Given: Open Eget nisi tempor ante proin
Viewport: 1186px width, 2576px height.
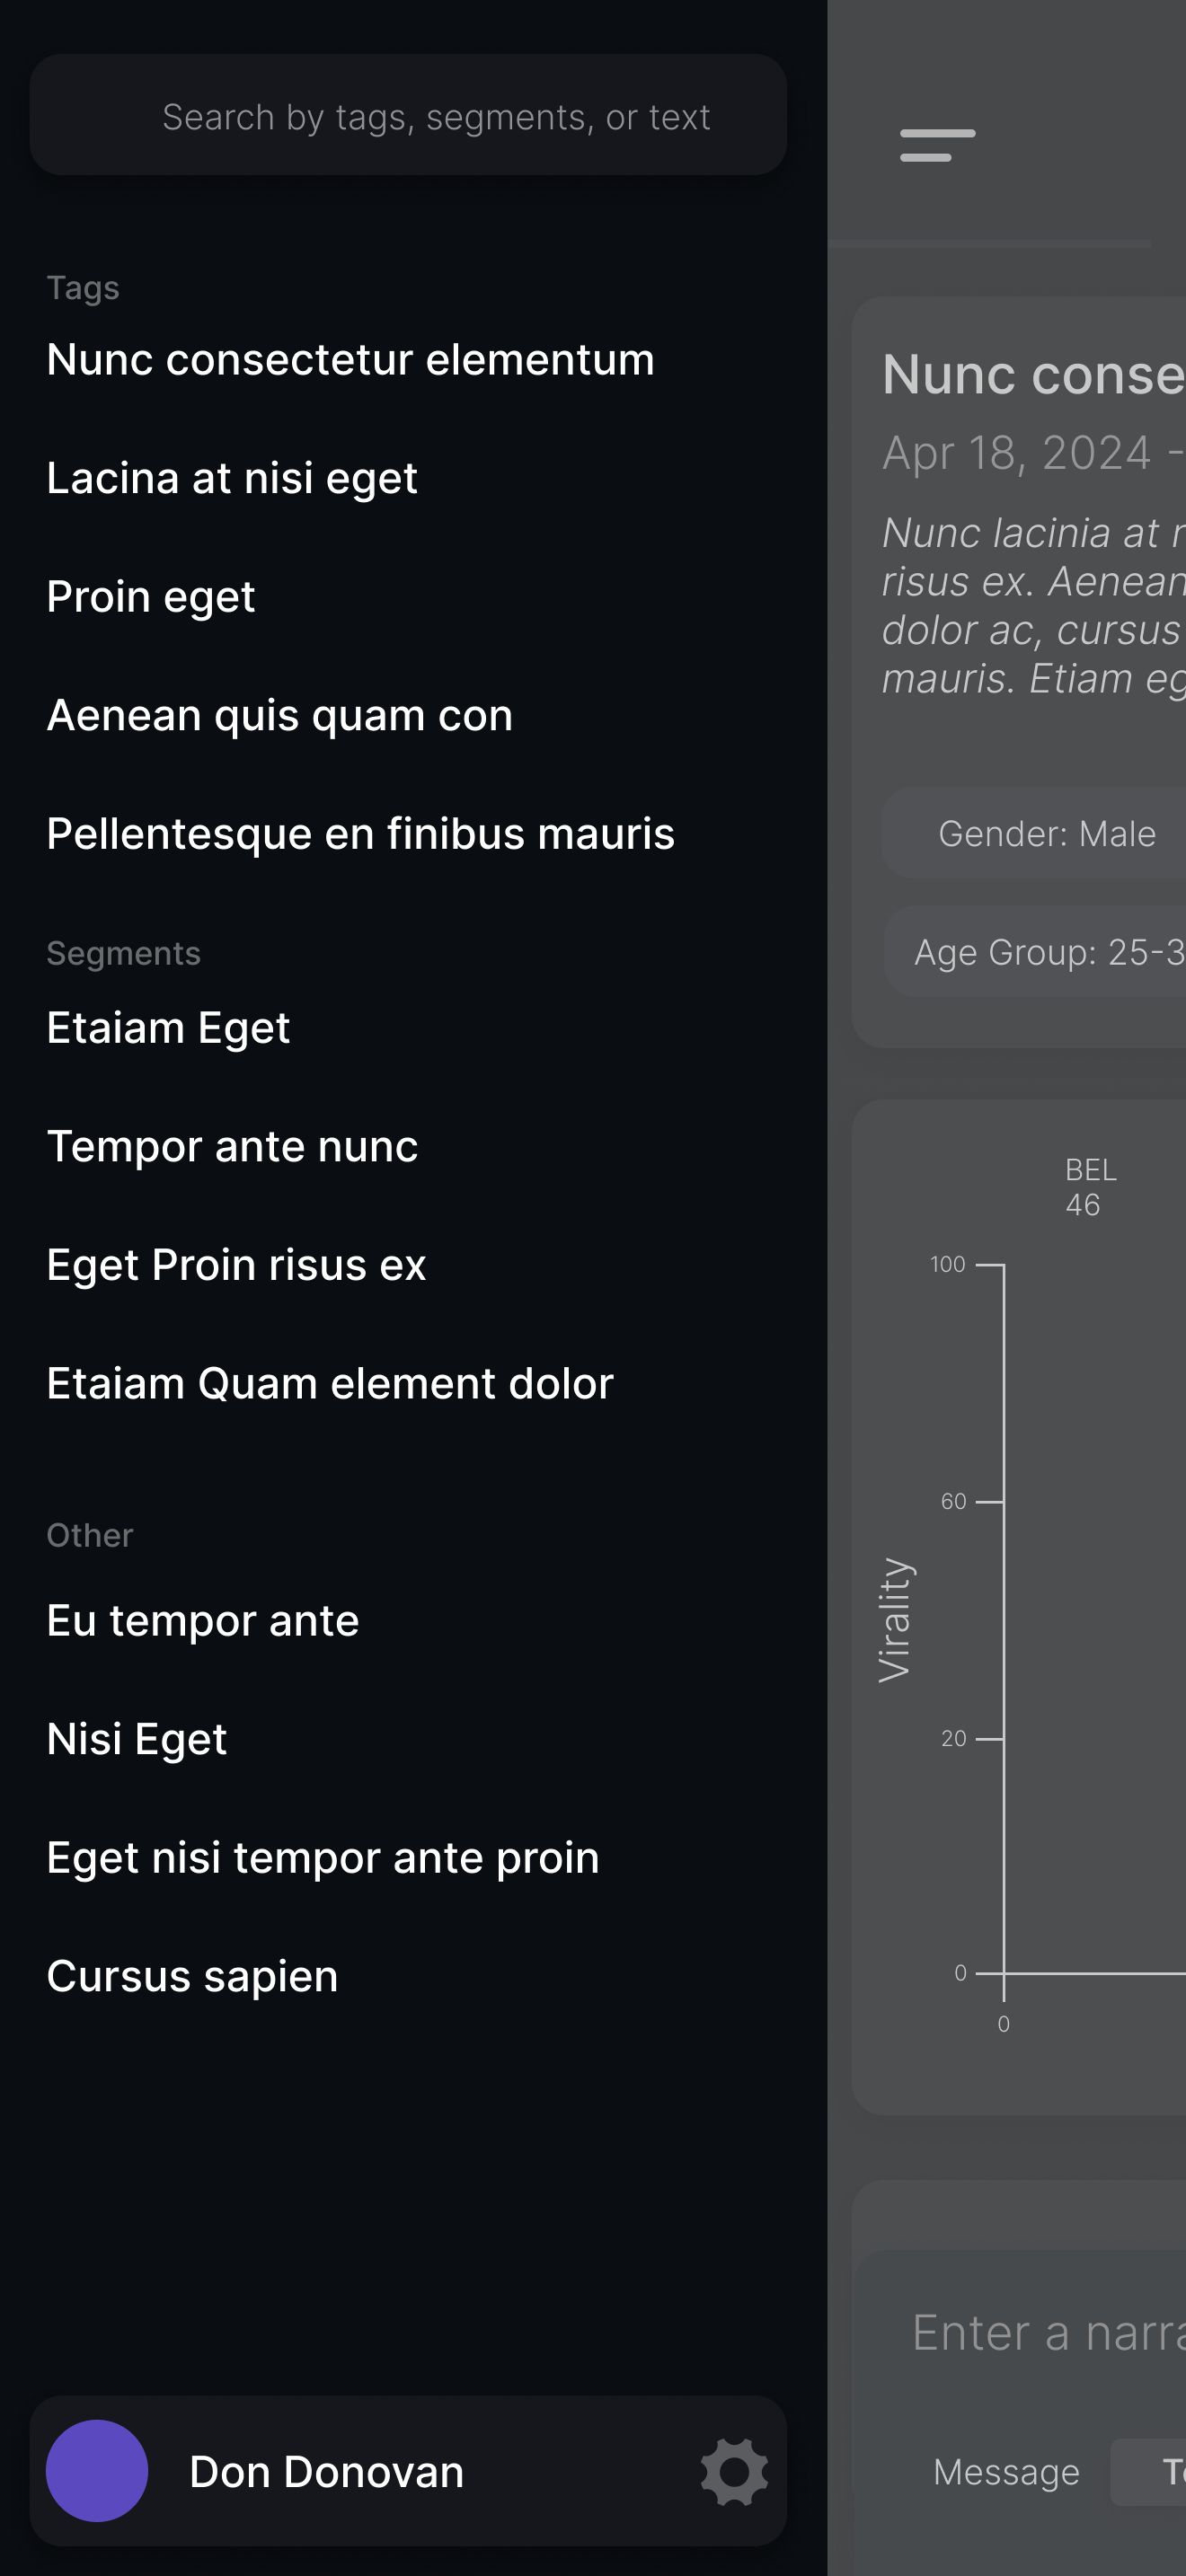Looking at the screenshot, I should pyautogui.click(x=323, y=1858).
